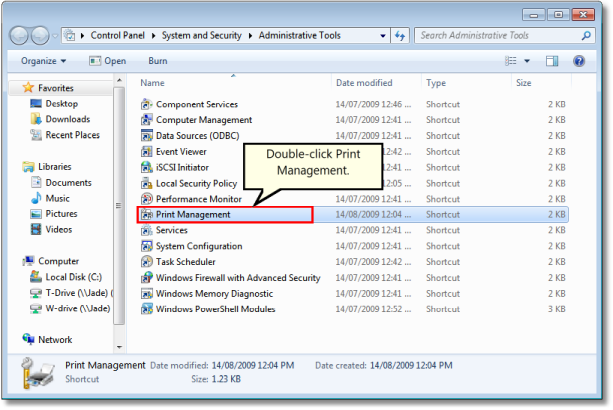Open Local Disk (C:)
This screenshot has height=410, width=613.
66,277
